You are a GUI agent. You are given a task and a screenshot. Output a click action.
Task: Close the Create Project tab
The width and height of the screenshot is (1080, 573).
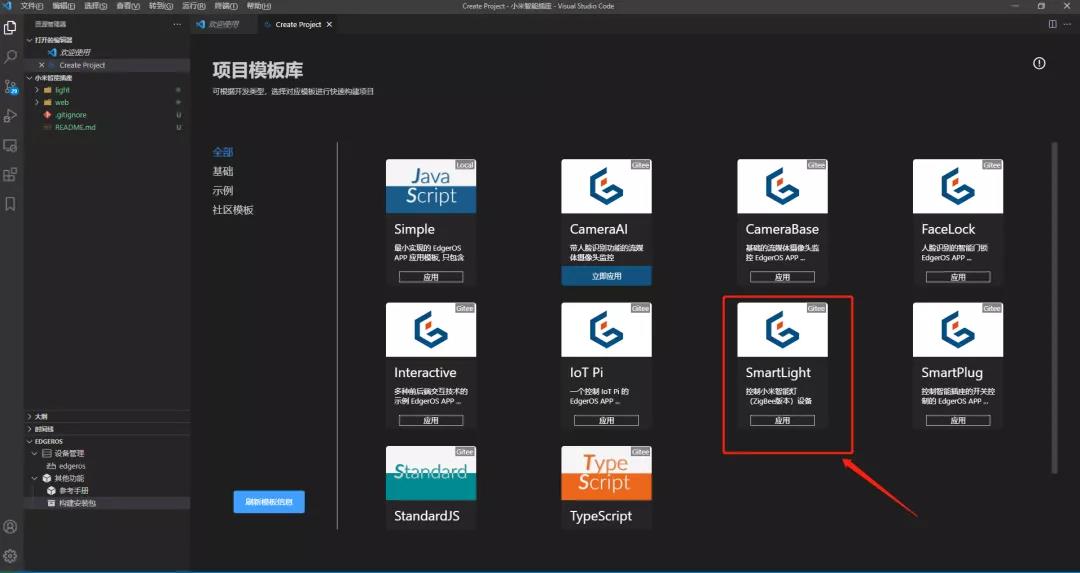[329, 24]
